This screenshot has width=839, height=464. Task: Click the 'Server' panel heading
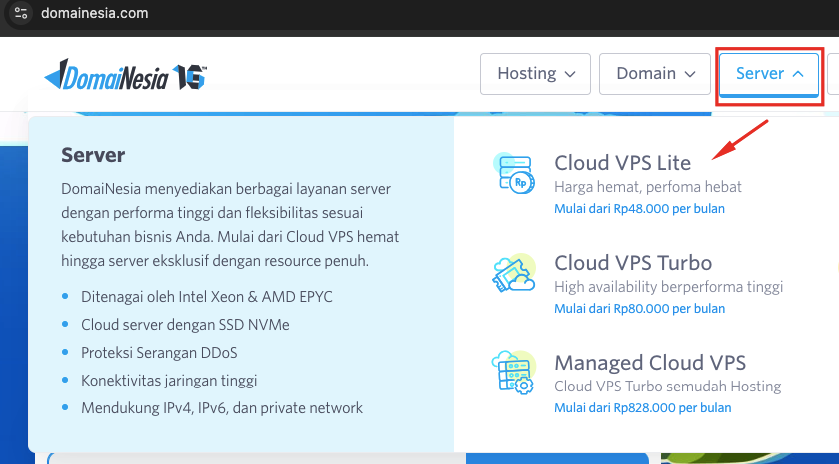(x=93, y=155)
